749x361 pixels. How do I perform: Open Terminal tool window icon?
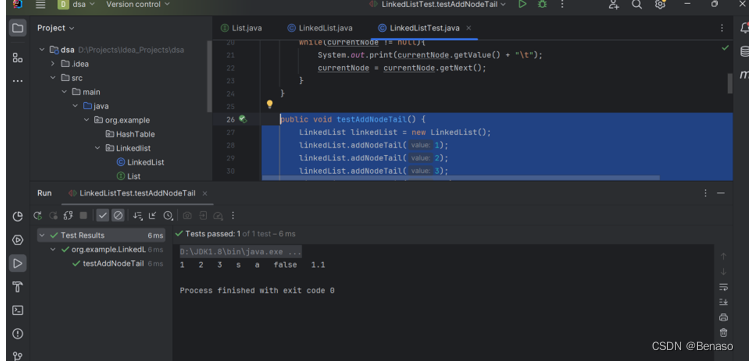pos(18,310)
